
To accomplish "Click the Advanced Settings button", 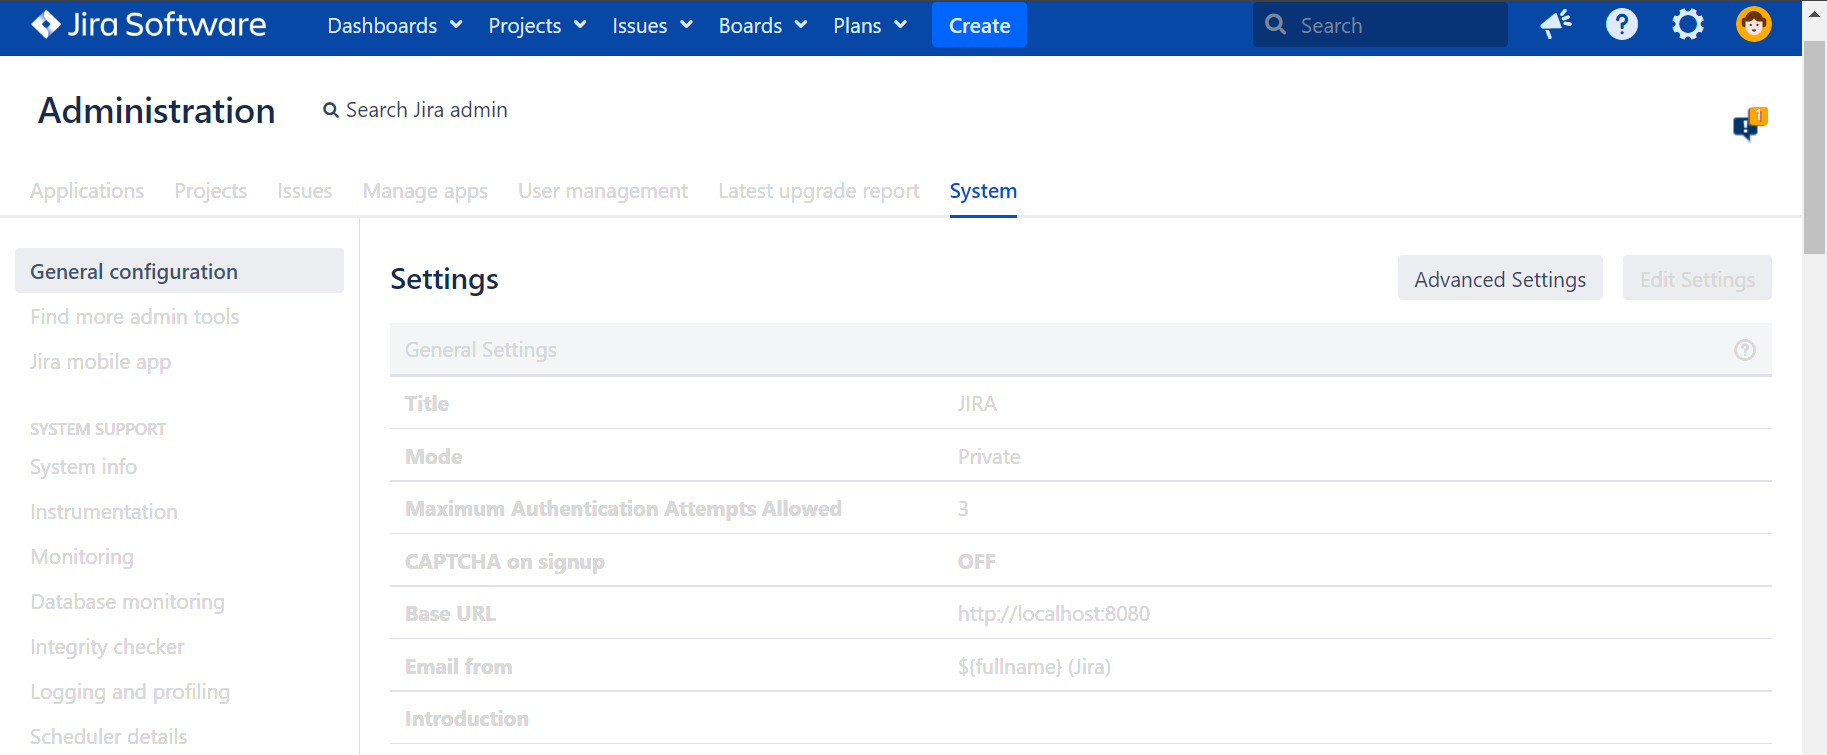I will [x=1500, y=278].
